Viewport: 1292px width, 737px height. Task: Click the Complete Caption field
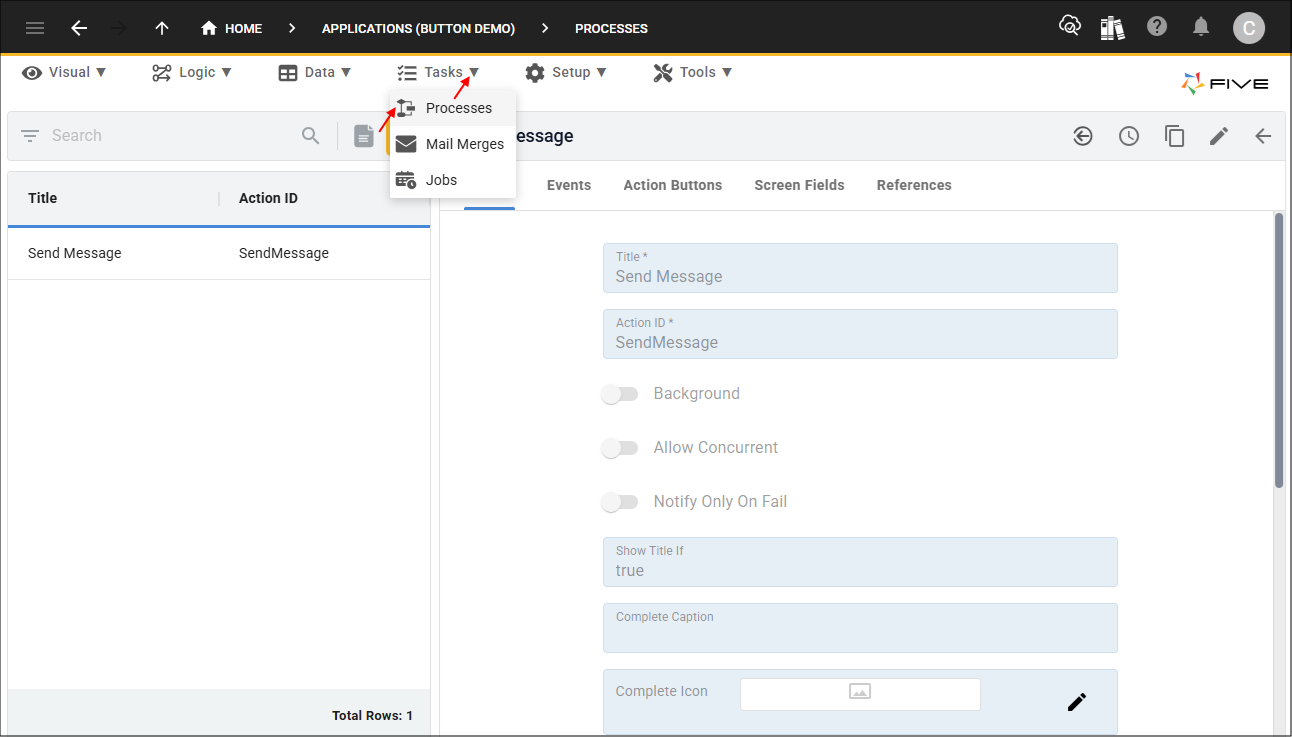[x=860, y=628]
